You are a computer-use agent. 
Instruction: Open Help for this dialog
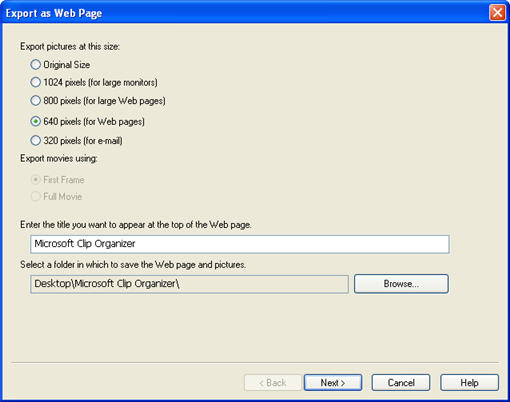(x=470, y=383)
